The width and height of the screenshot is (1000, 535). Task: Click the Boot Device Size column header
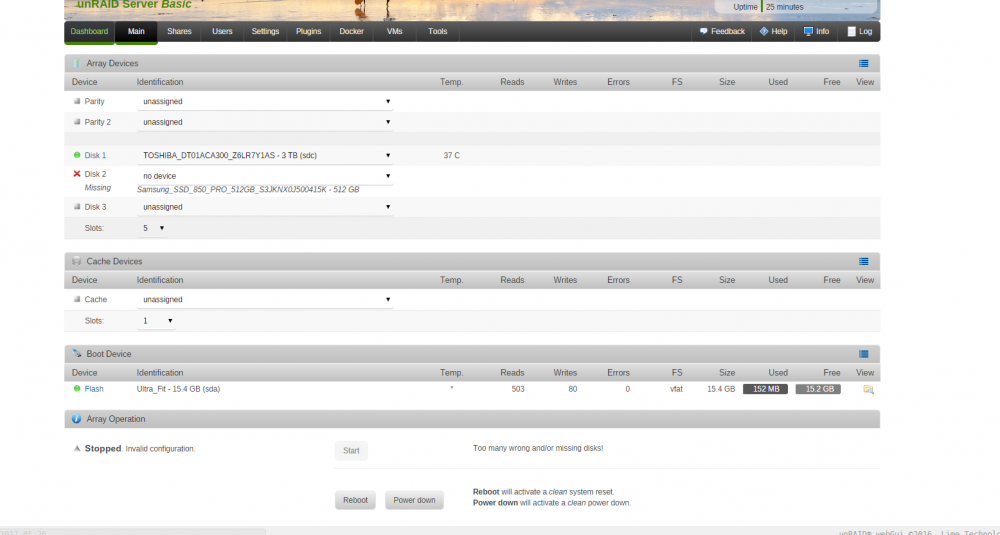tap(727, 372)
